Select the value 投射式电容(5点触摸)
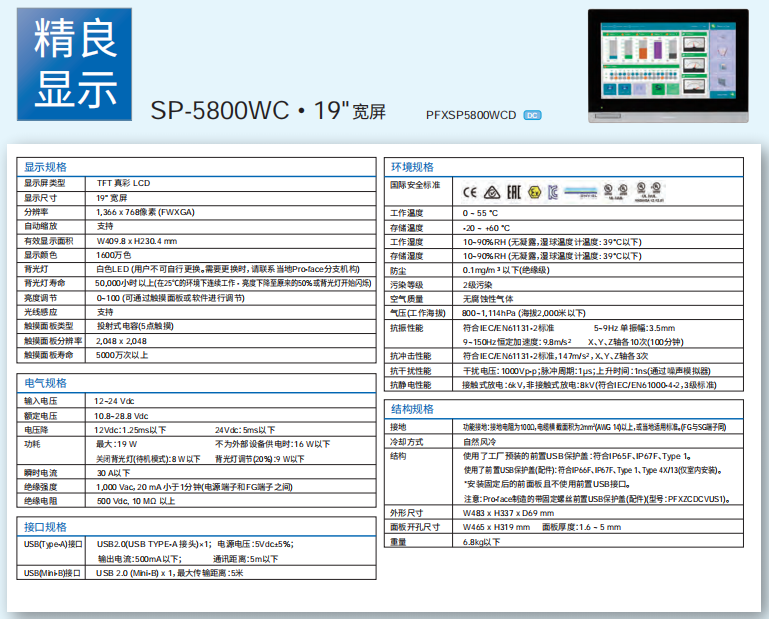Image resolution: width=769 pixels, height=619 pixels. (135, 326)
